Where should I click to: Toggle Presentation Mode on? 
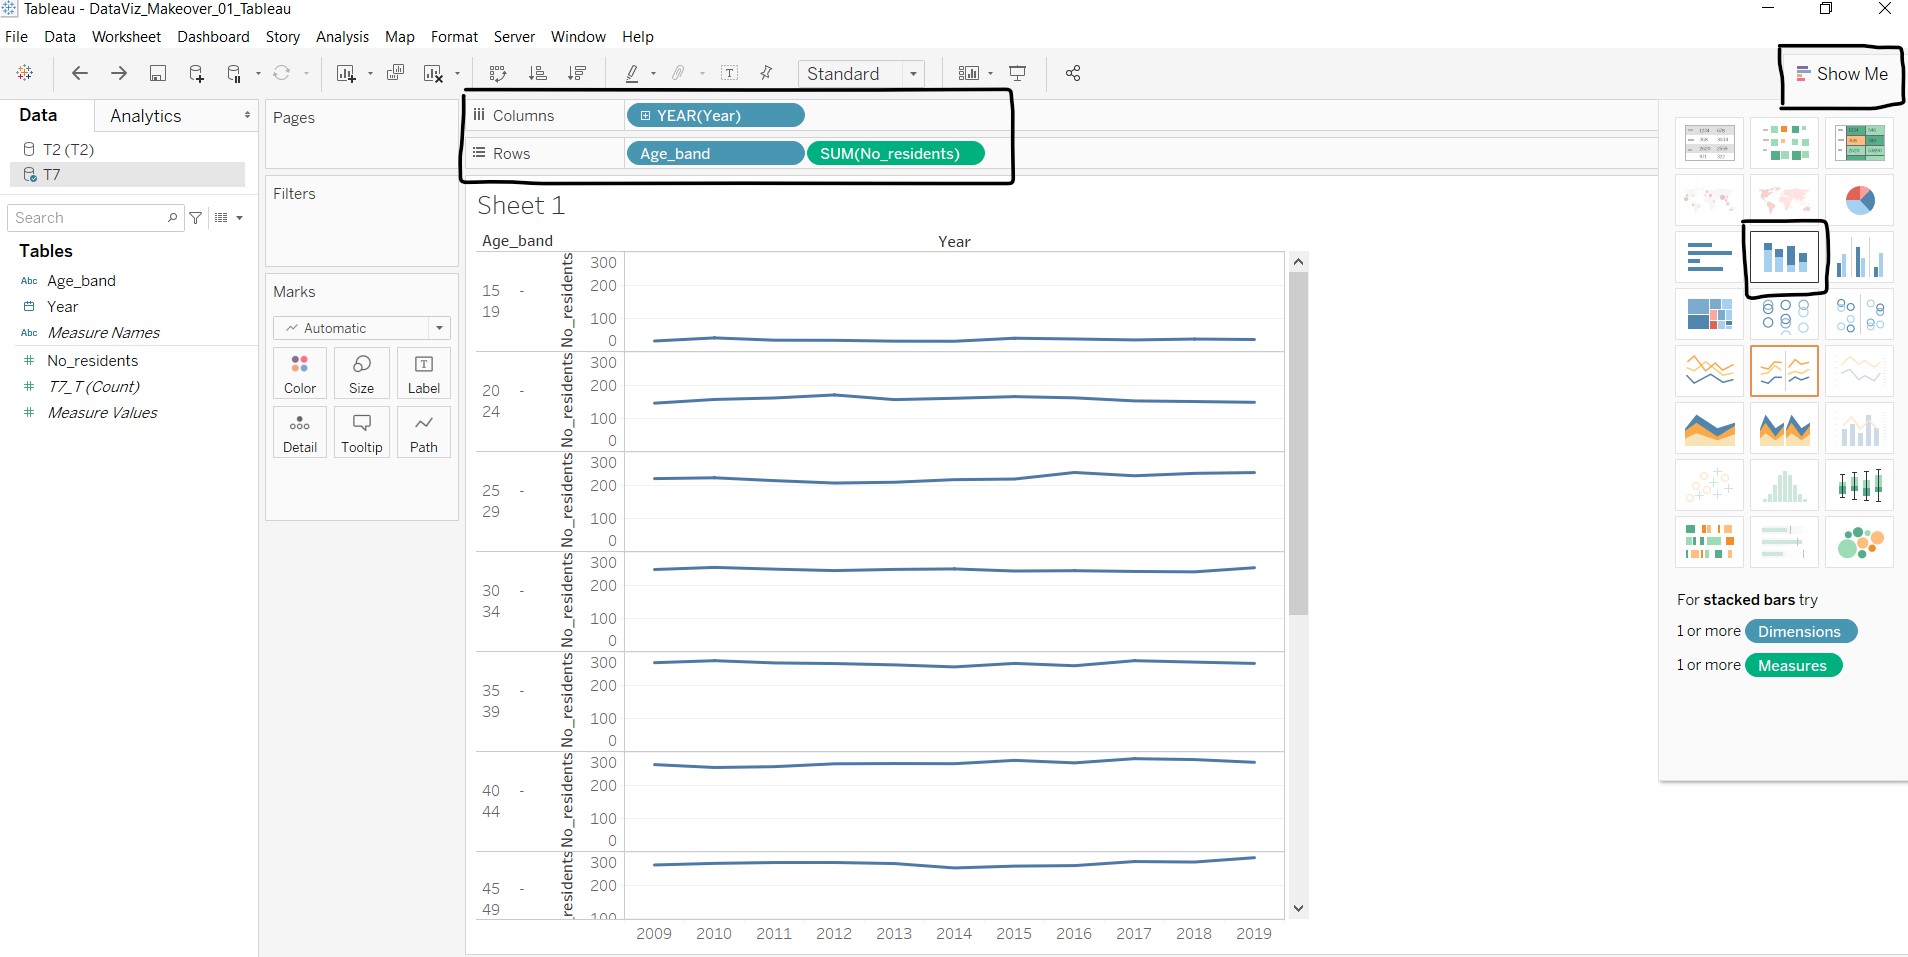click(1018, 73)
